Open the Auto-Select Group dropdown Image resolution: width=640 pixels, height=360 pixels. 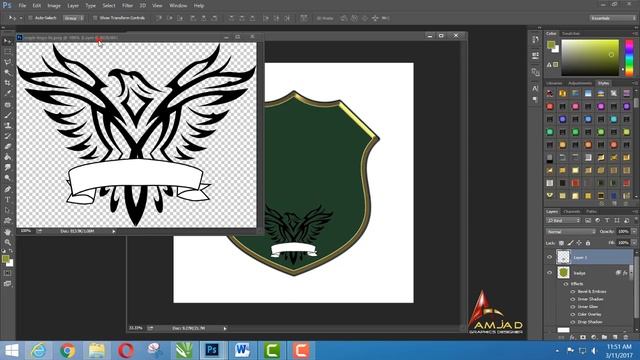[73, 18]
